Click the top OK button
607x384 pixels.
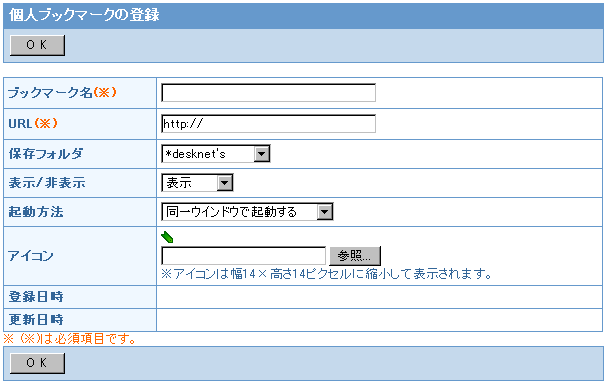37,45
